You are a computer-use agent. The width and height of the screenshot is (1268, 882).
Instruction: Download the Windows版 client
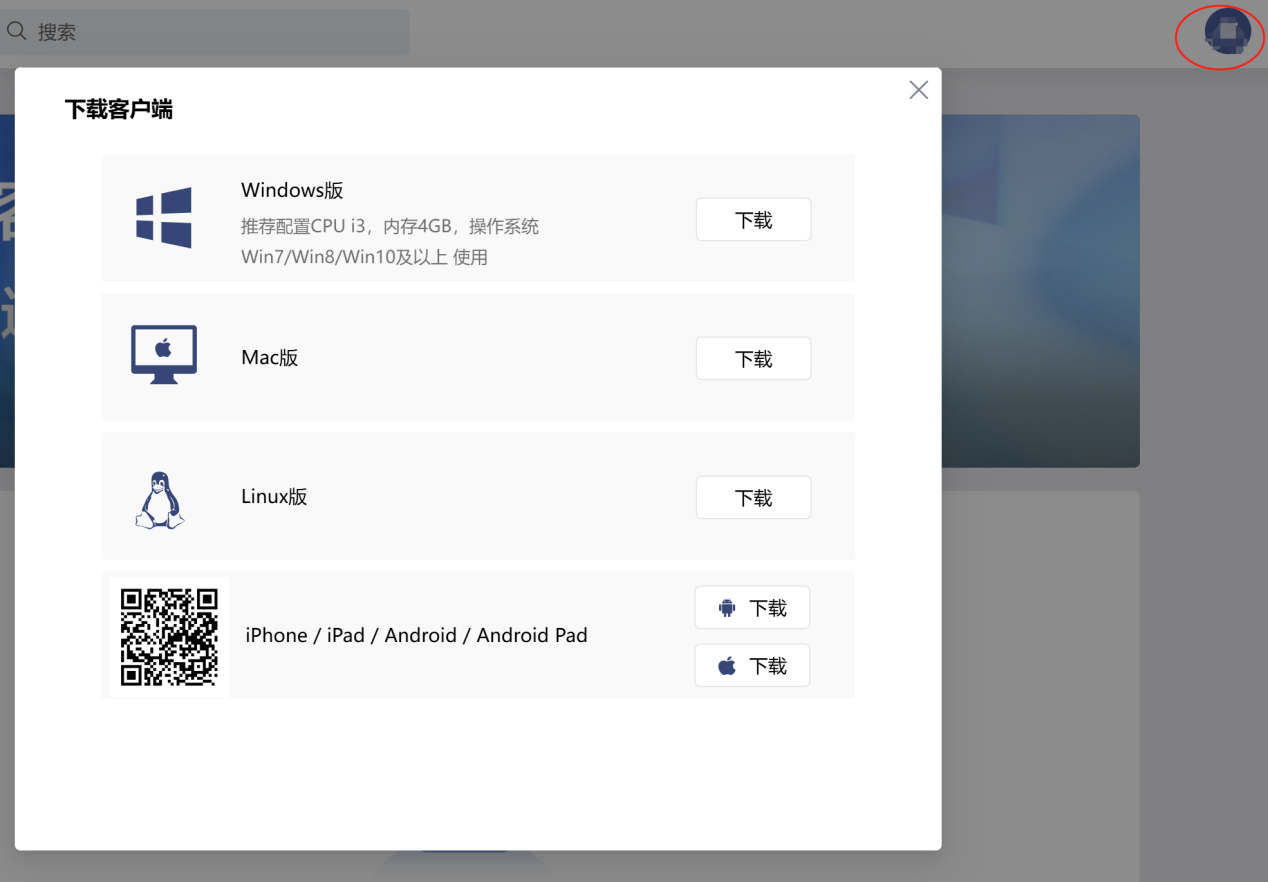pyautogui.click(x=753, y=220)
